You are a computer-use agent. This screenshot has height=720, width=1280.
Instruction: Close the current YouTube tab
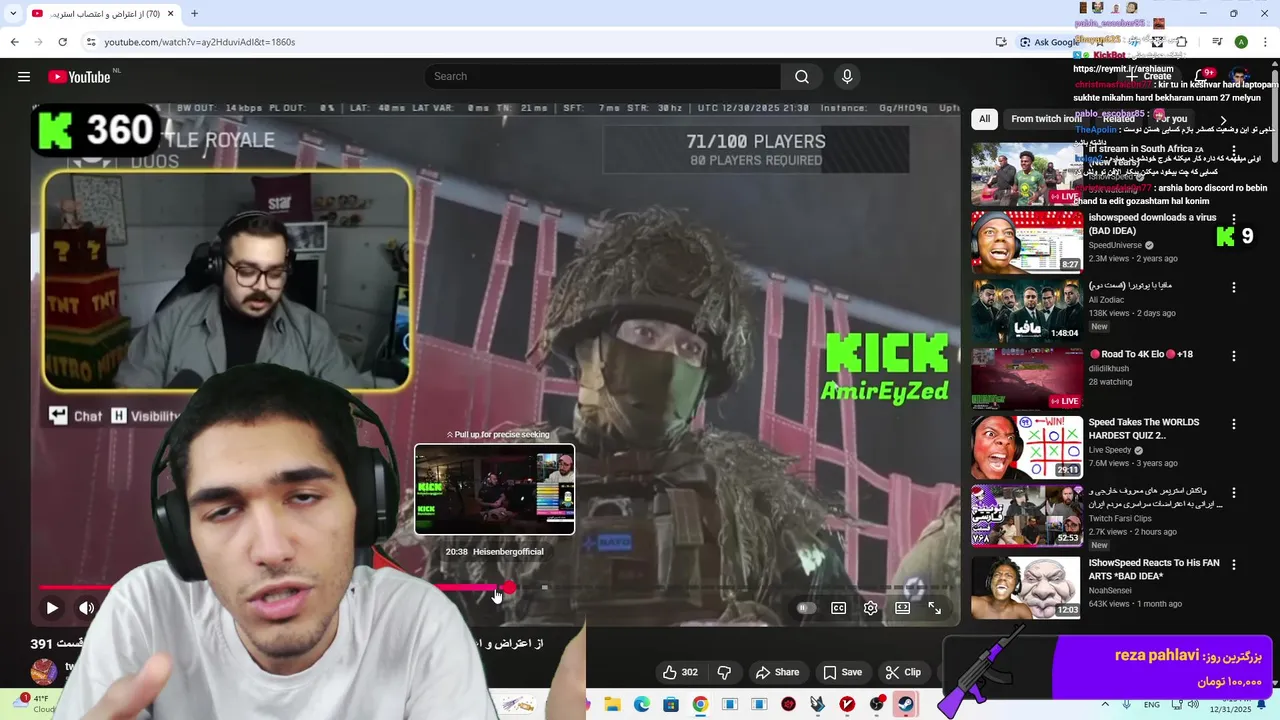(171, 14)
